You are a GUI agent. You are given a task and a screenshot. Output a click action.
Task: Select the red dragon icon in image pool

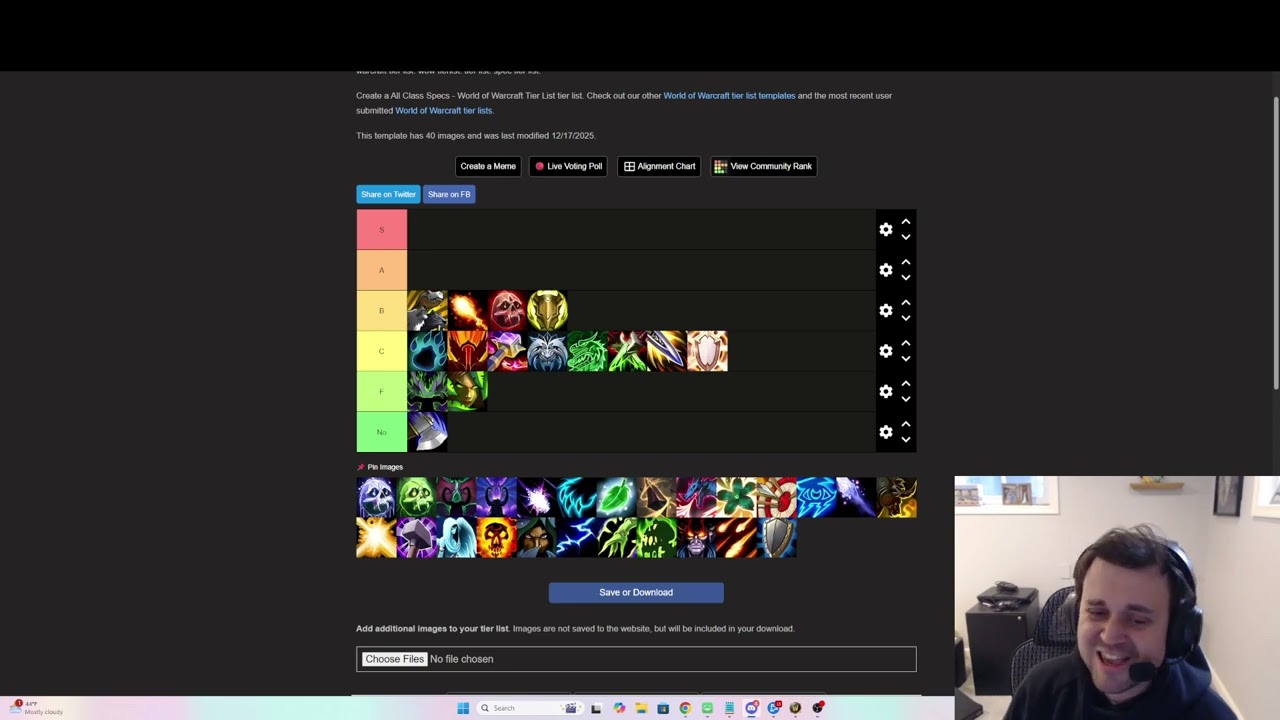pyautogui.click(x=696, y=497)
